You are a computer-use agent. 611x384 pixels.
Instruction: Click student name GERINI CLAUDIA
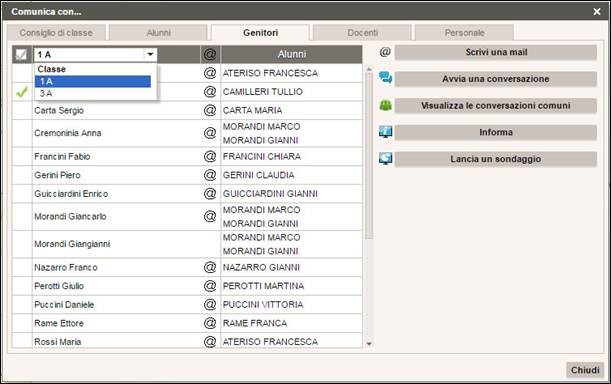click(x=259, y=175)
